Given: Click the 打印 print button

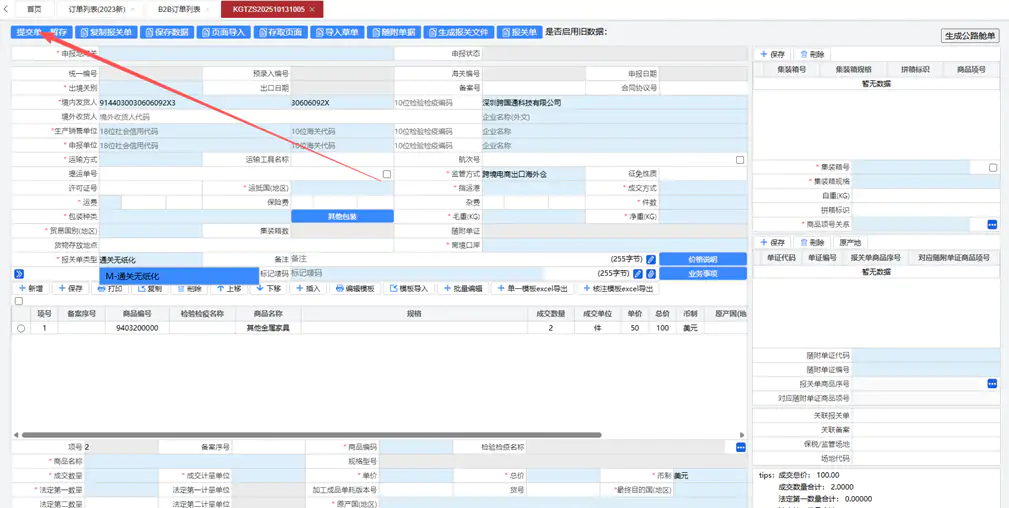Looking at the screenshot, I should [111, 288].
